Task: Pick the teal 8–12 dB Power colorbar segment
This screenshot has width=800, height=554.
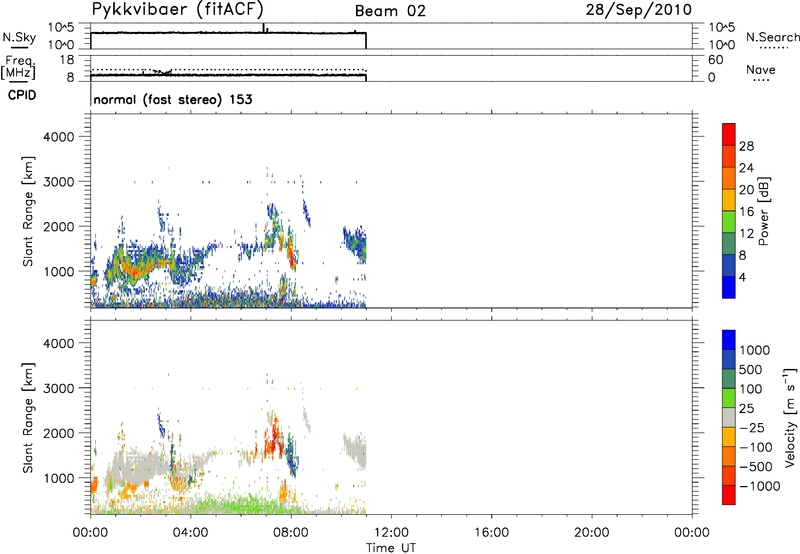Action: click(x=729, y=243)
